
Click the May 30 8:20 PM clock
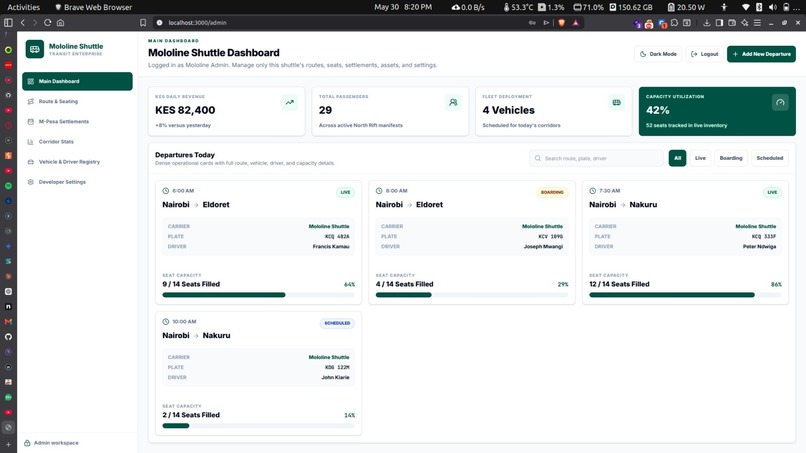403,7
